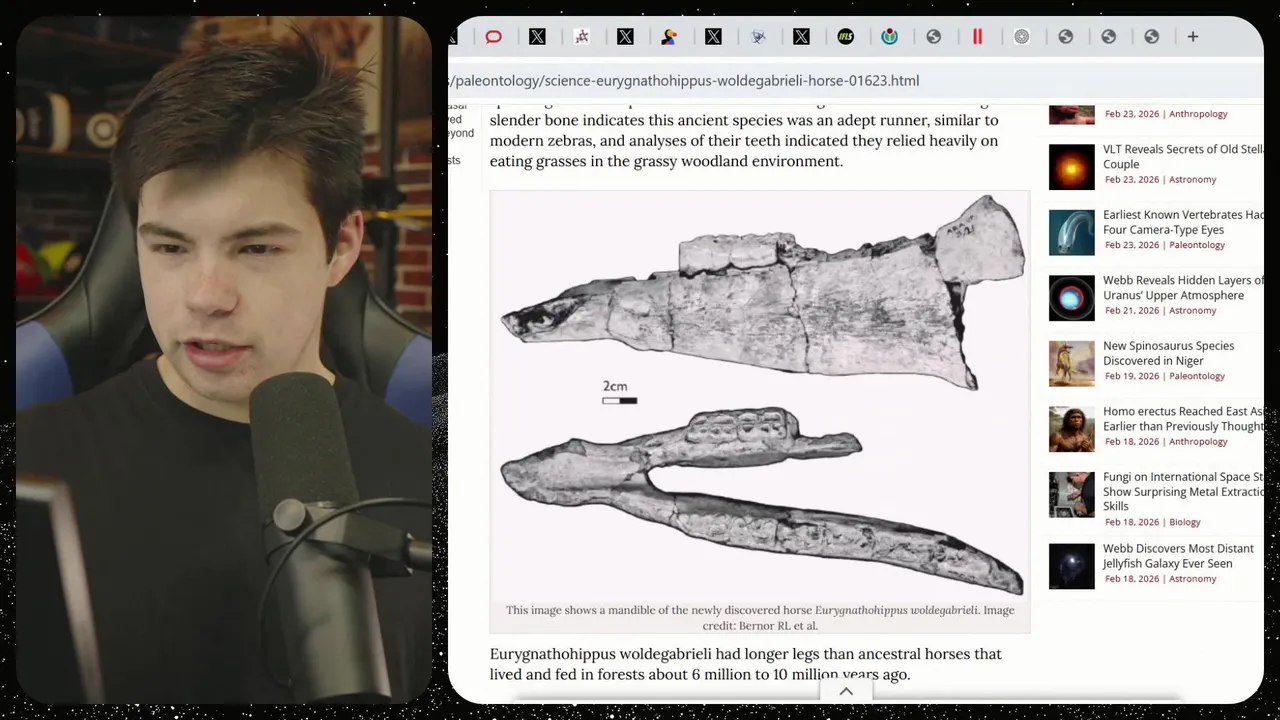
Task: Click Paleontology category under Spinosaurus article
Action: point(1197,376)
